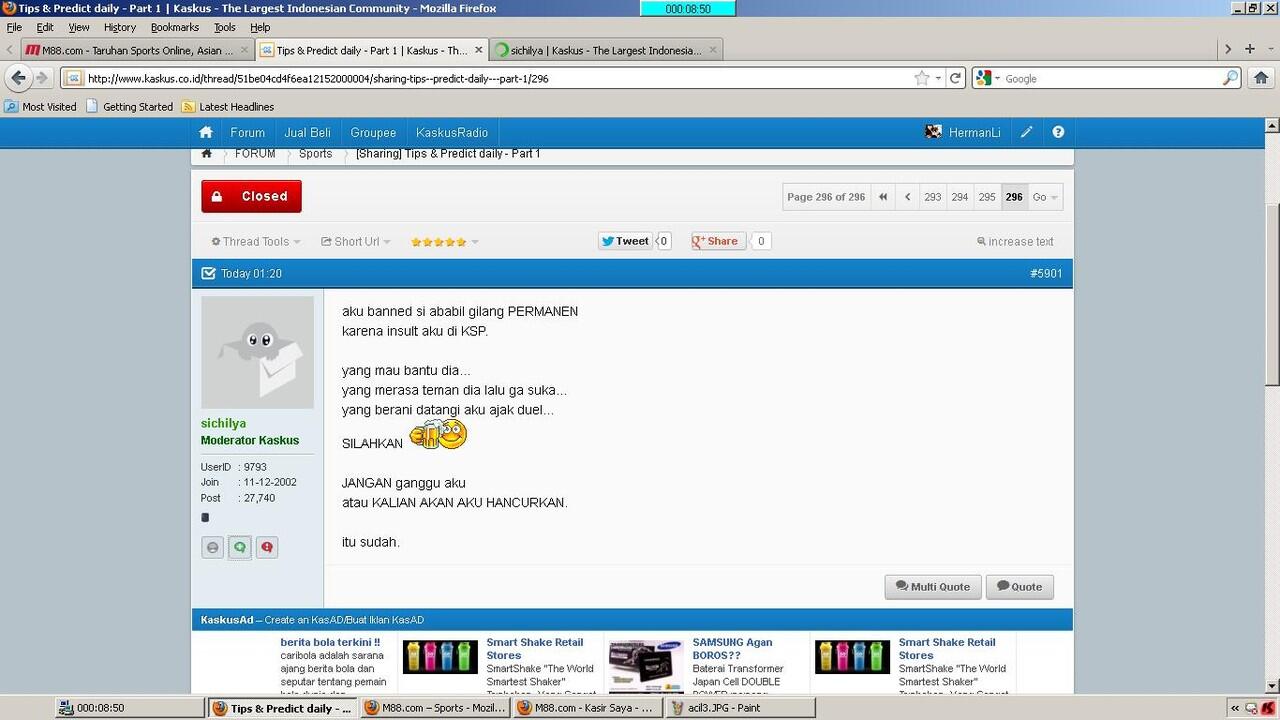1280x720 pixels.
Task: Click the sichilya username link
Action: click(223, 424)
